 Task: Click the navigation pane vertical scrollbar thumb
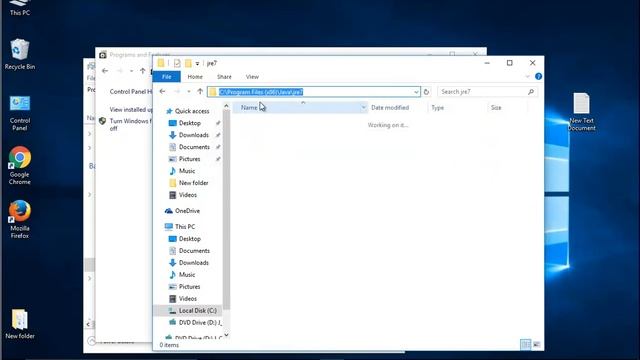click(x=227, y=209)
